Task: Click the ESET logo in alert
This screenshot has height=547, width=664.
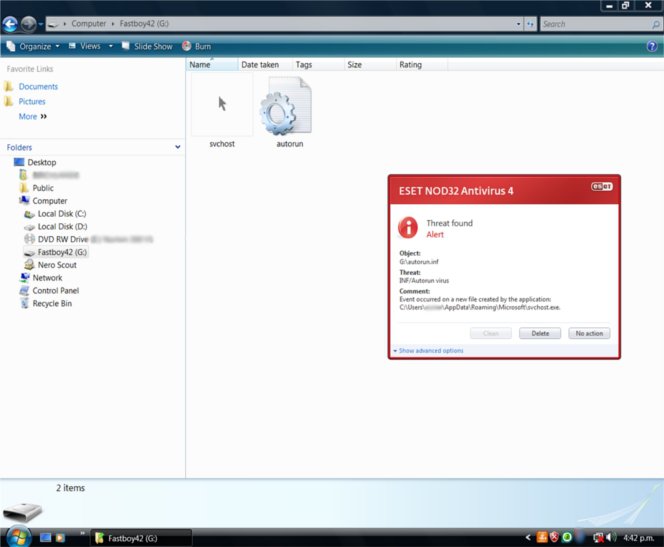Action: pyautogui.click(x=602, y=187)
